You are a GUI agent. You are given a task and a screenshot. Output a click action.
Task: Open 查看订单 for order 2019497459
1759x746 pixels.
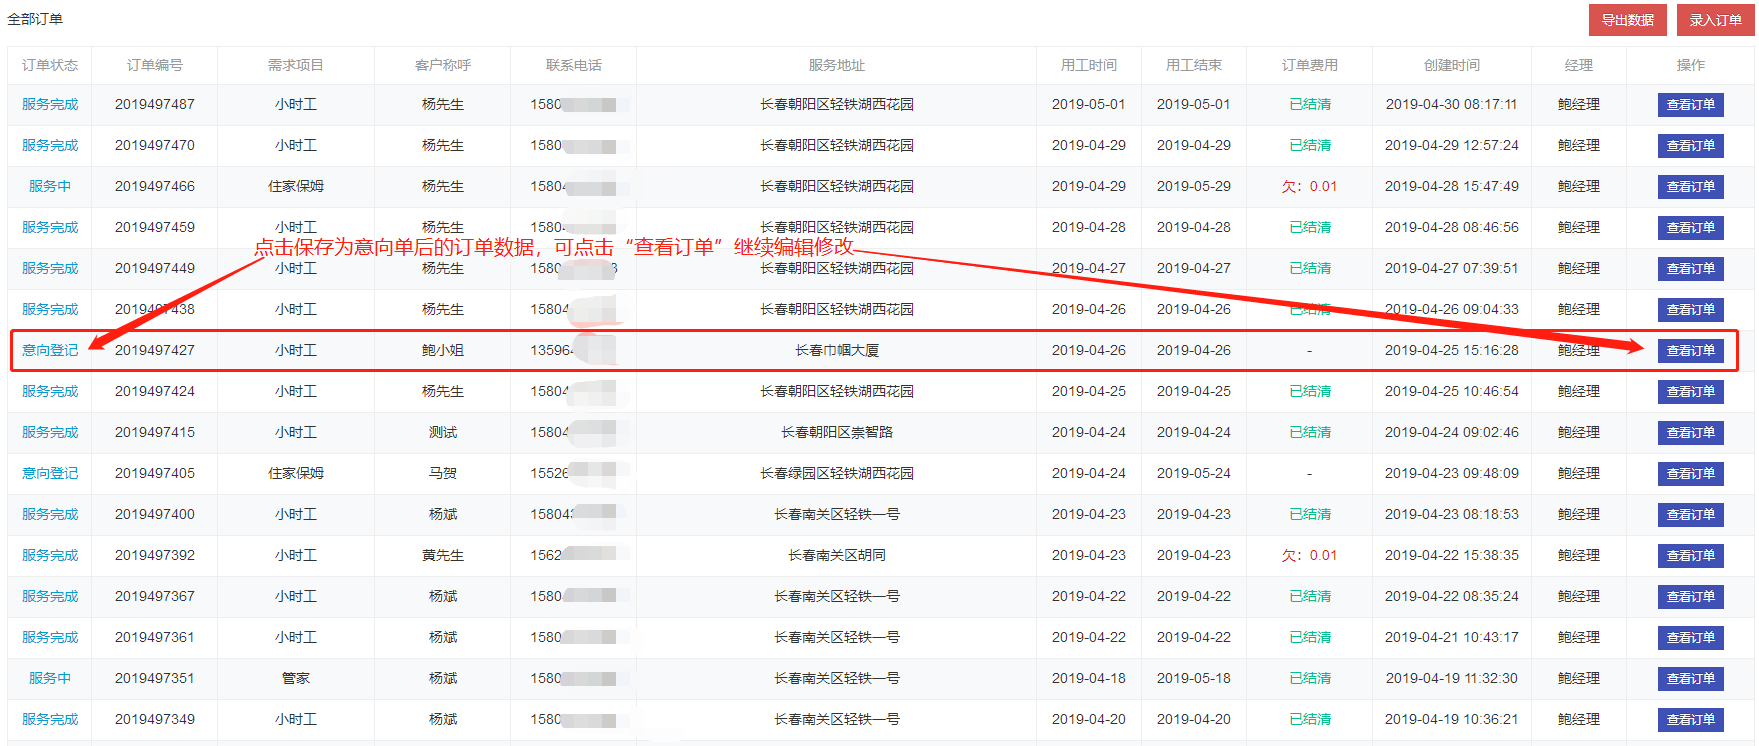[1690, 228]
